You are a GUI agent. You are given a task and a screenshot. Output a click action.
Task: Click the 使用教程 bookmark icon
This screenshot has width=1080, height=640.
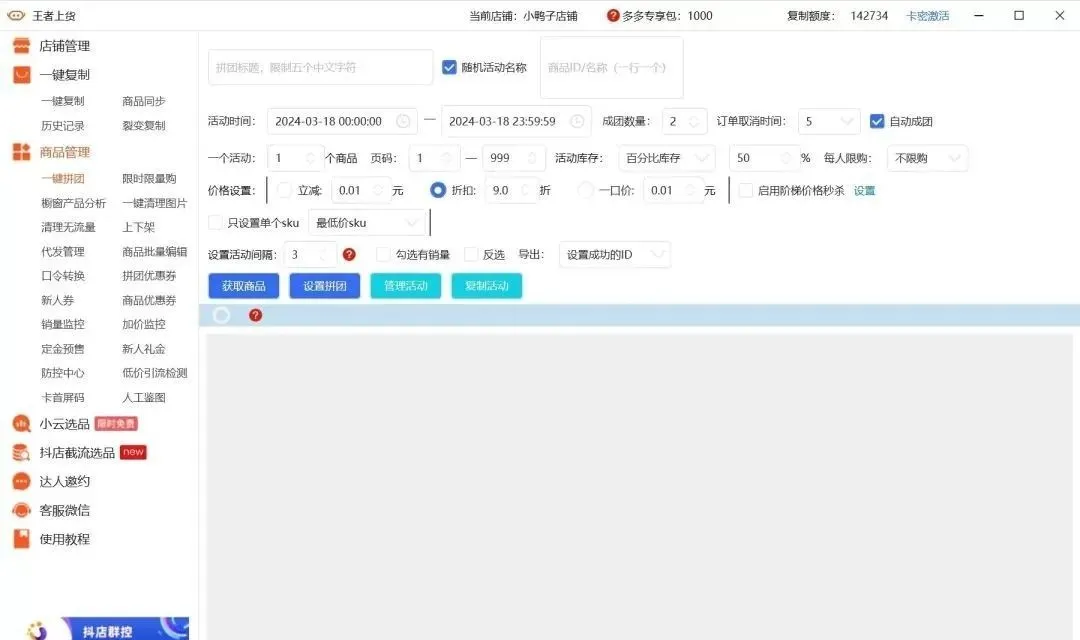[x=21, y=539]
